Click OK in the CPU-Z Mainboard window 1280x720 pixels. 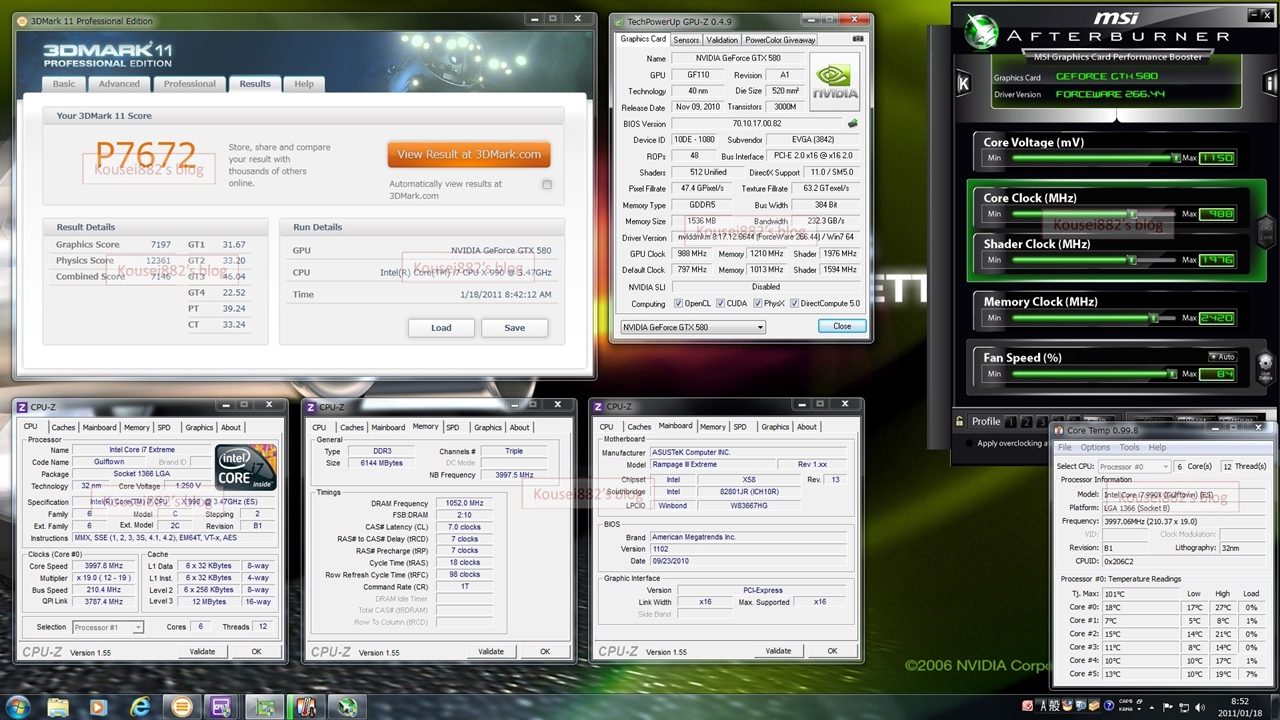click(832, 651)
